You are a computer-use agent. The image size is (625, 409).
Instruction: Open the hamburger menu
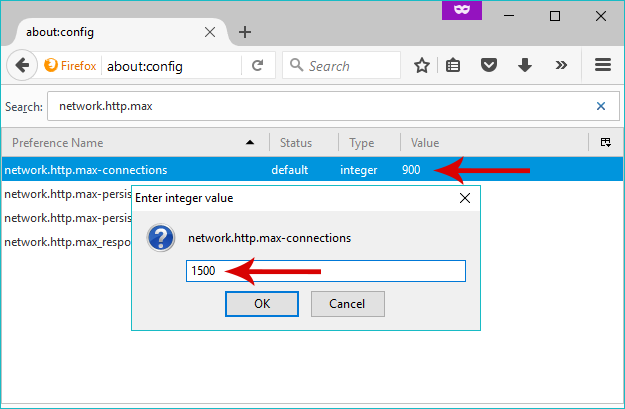[603, 65]
